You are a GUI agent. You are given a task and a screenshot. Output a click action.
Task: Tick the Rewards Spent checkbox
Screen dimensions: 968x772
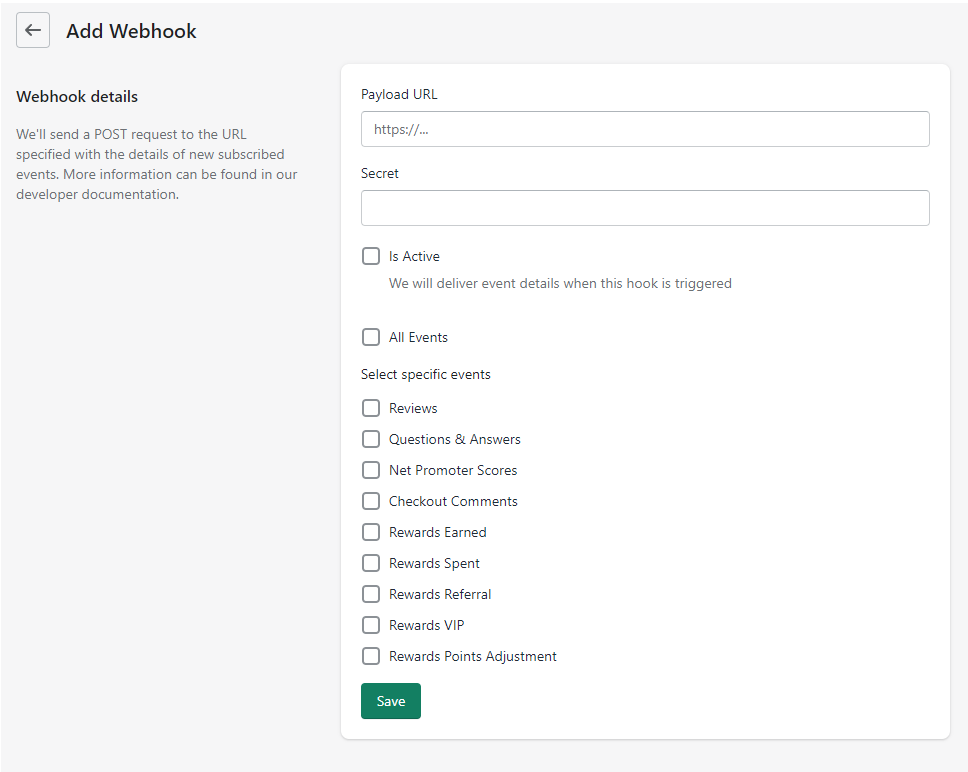tap(371, 563)
